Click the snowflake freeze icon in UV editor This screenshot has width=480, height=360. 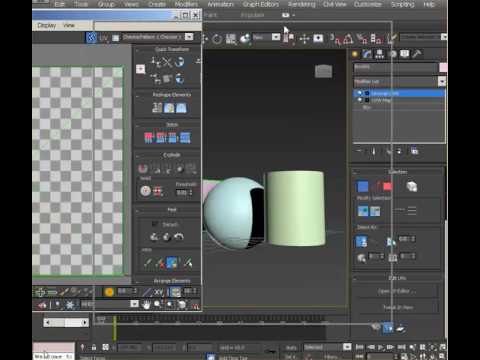[x=70, y=304]
